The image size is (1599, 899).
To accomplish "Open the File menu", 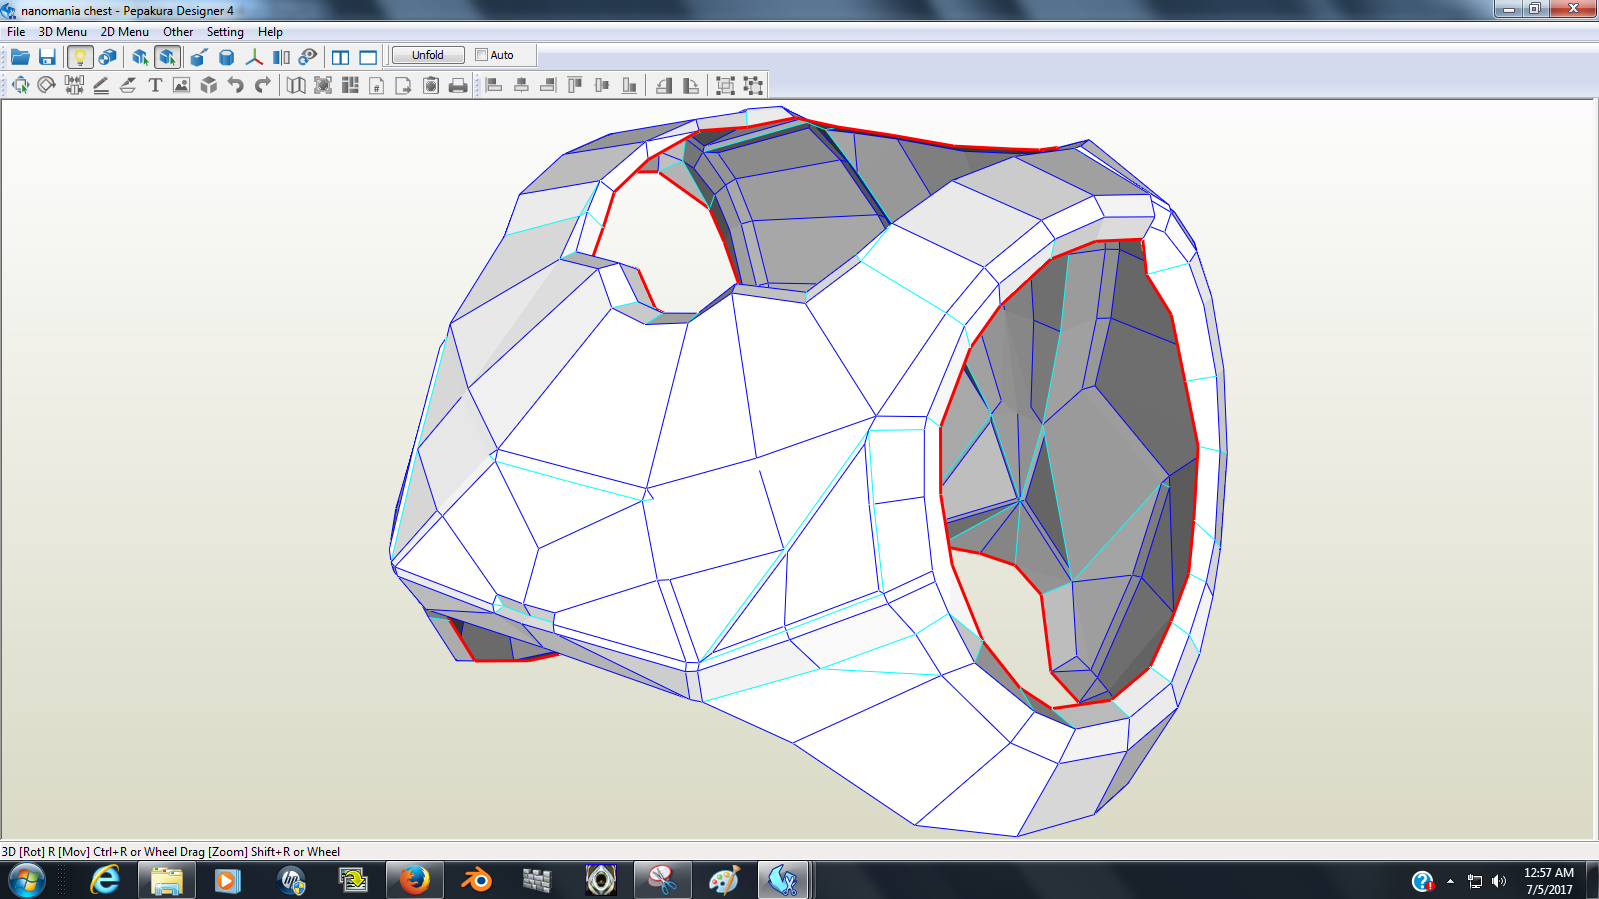I will tap(16, 32).
